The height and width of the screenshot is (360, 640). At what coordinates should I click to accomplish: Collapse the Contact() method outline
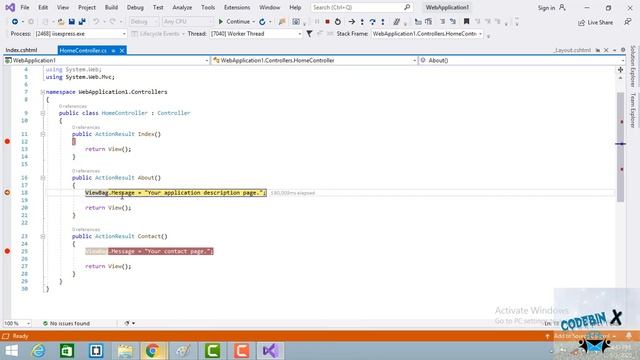[42, 236]
